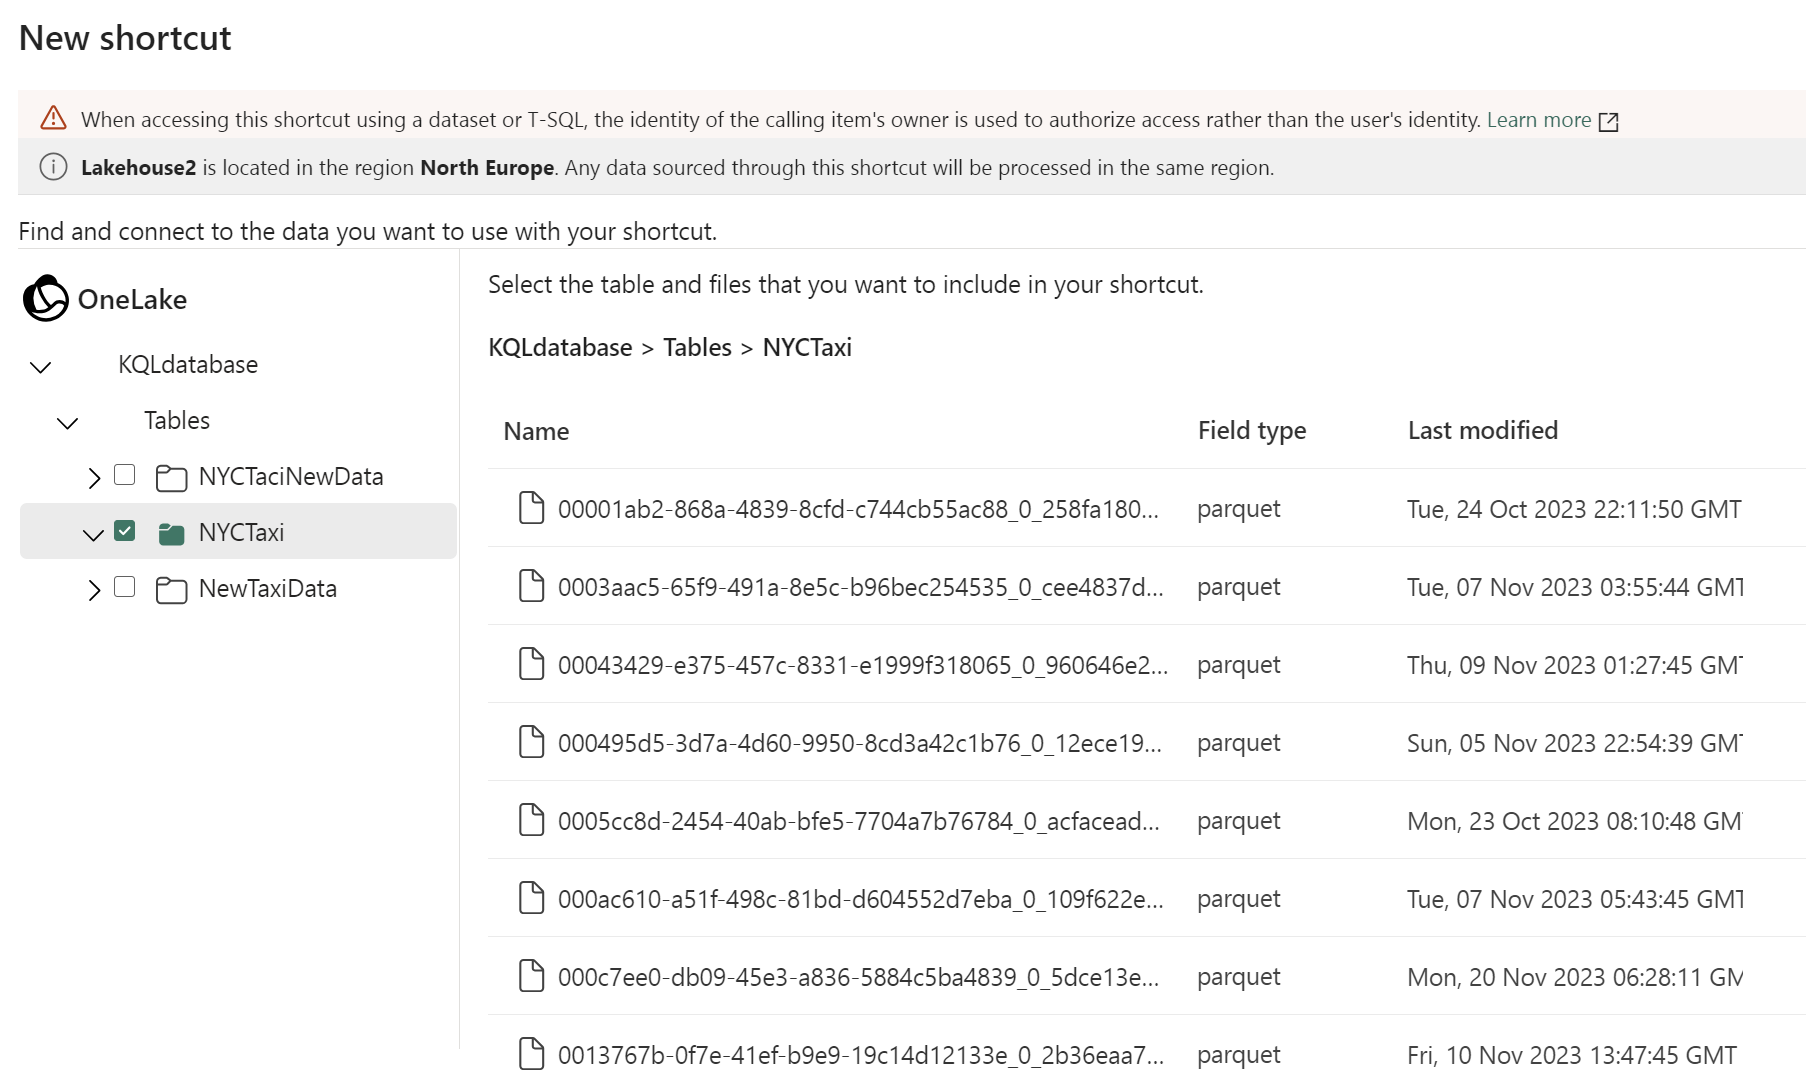Click file icon for 00001ab2-868a parquet file
Screen dimensions: 1806x1091
[531, 508]
